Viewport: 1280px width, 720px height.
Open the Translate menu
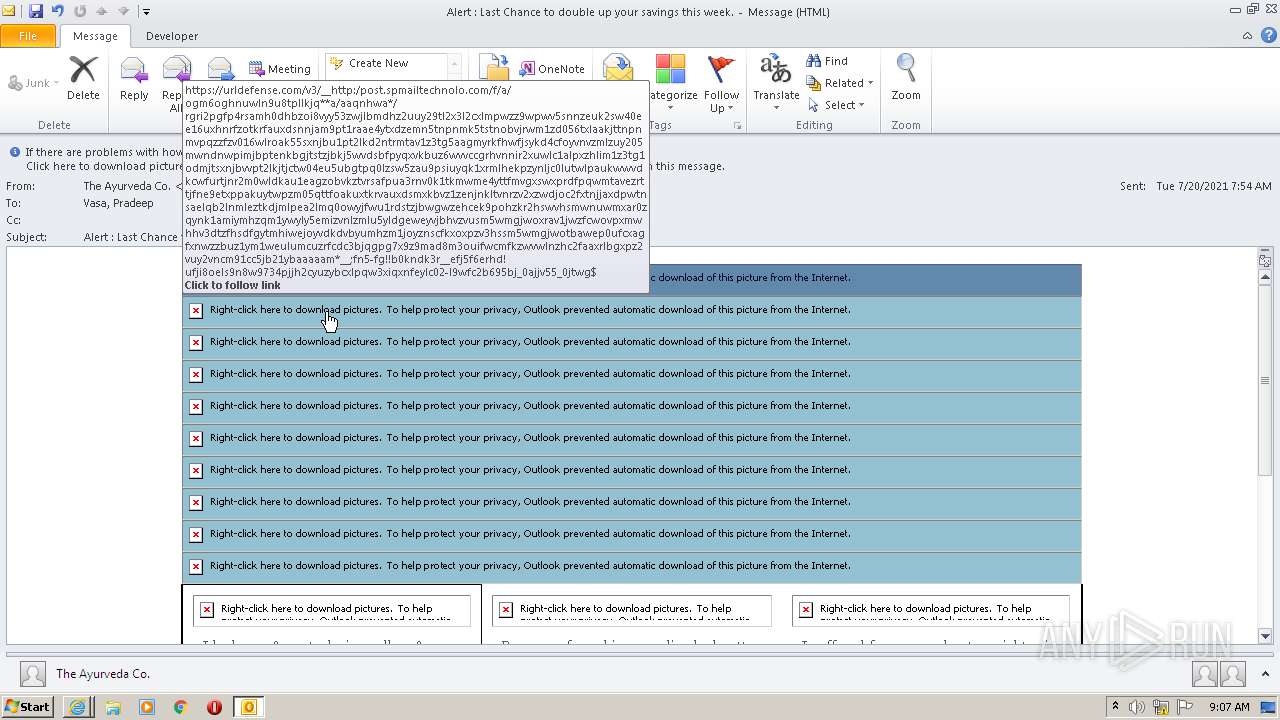776,83
